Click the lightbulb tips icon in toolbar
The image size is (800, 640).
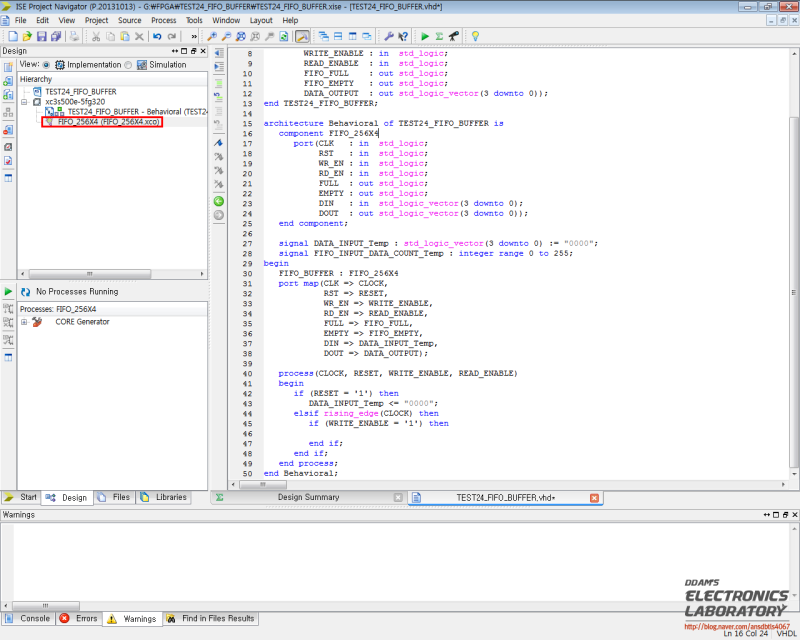pos(476,36)
